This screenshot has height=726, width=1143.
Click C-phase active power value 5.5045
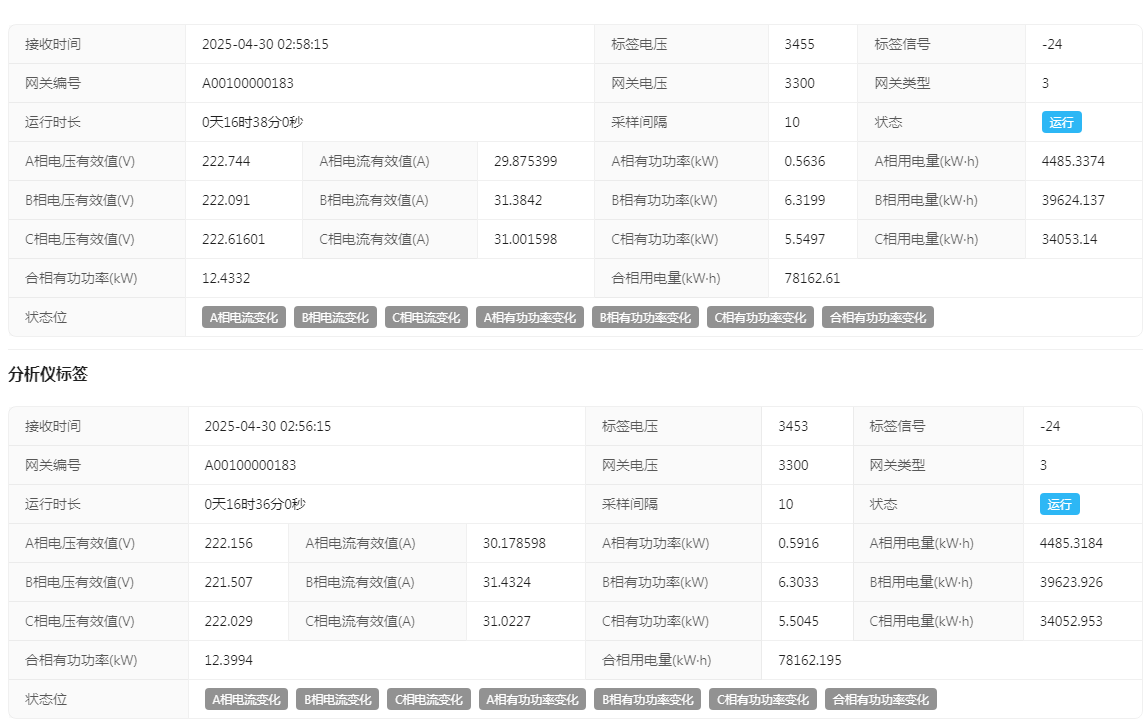[x=798, y=621]
